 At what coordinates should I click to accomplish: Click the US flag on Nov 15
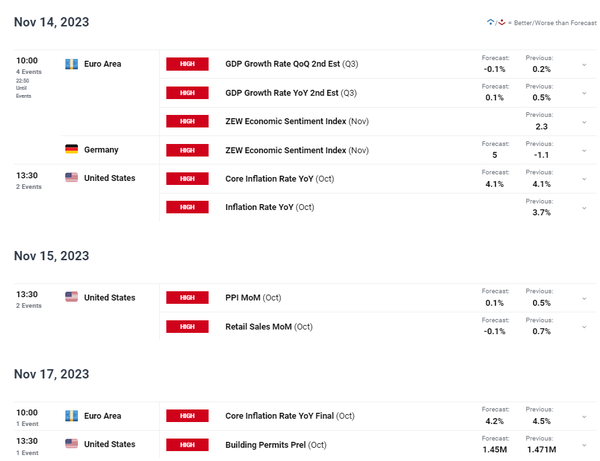pyautogui.click(x=71, y=297)
